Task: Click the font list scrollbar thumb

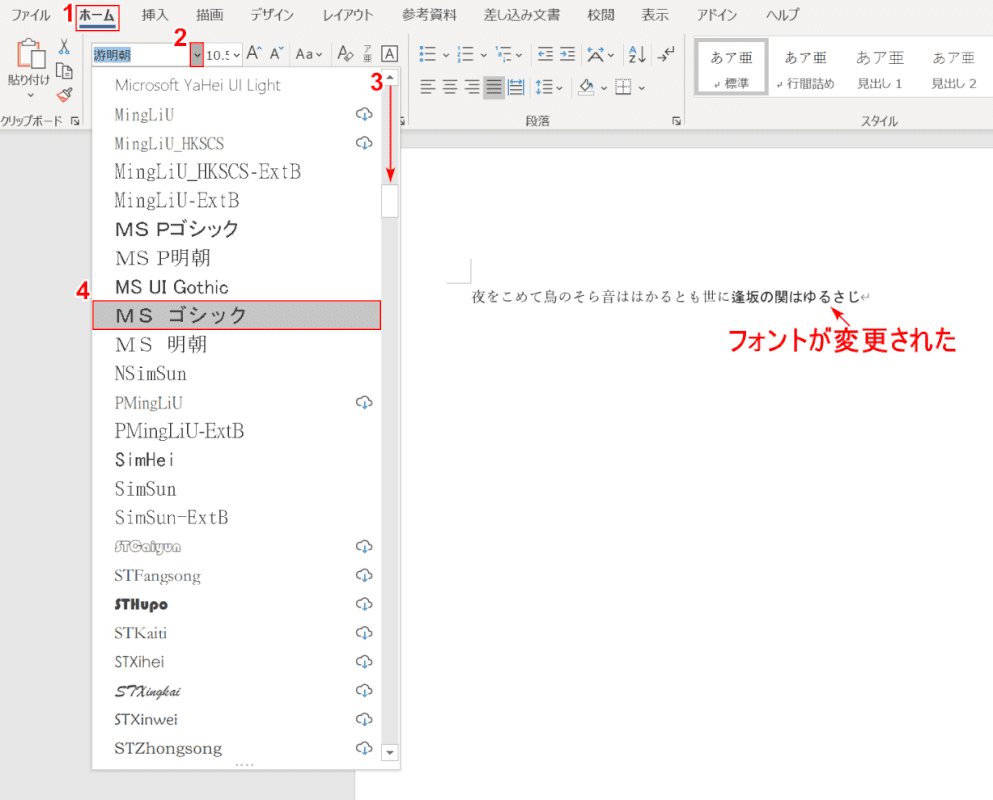Action: tap(390, 201)
